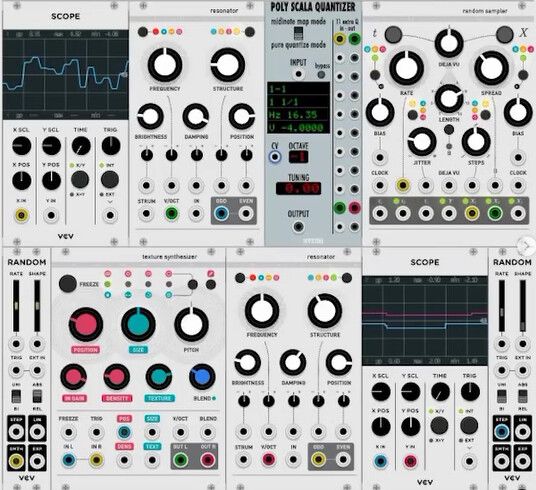Screen dimensions: 536x490
Task: Click the blue STEP output jack on right Random module
Action: pyautogui.click(x=501, y=432)
